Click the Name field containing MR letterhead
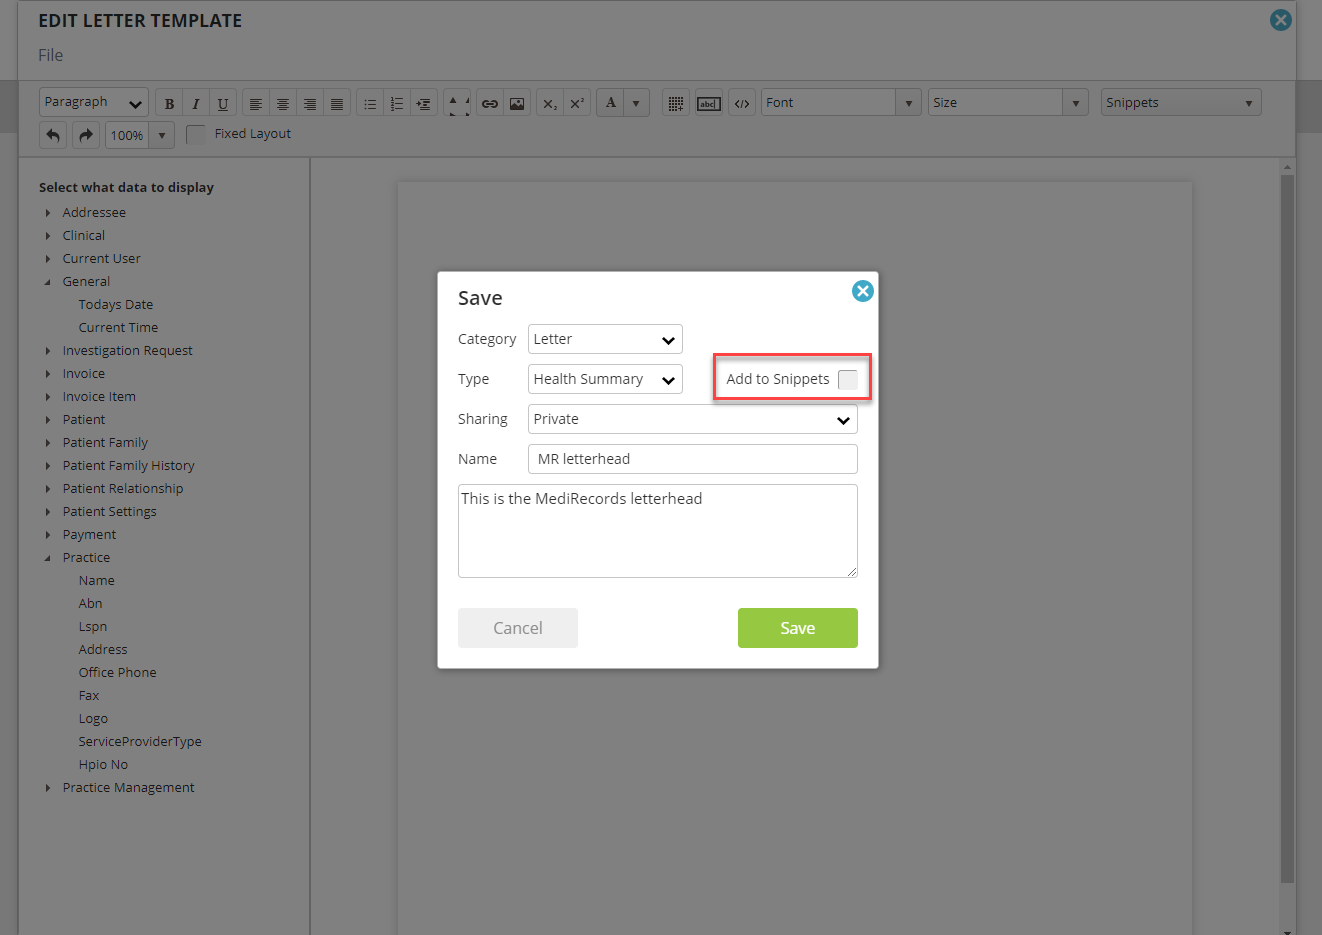Viewport: 1322px width, 935px height. click(x=692, y=459)
